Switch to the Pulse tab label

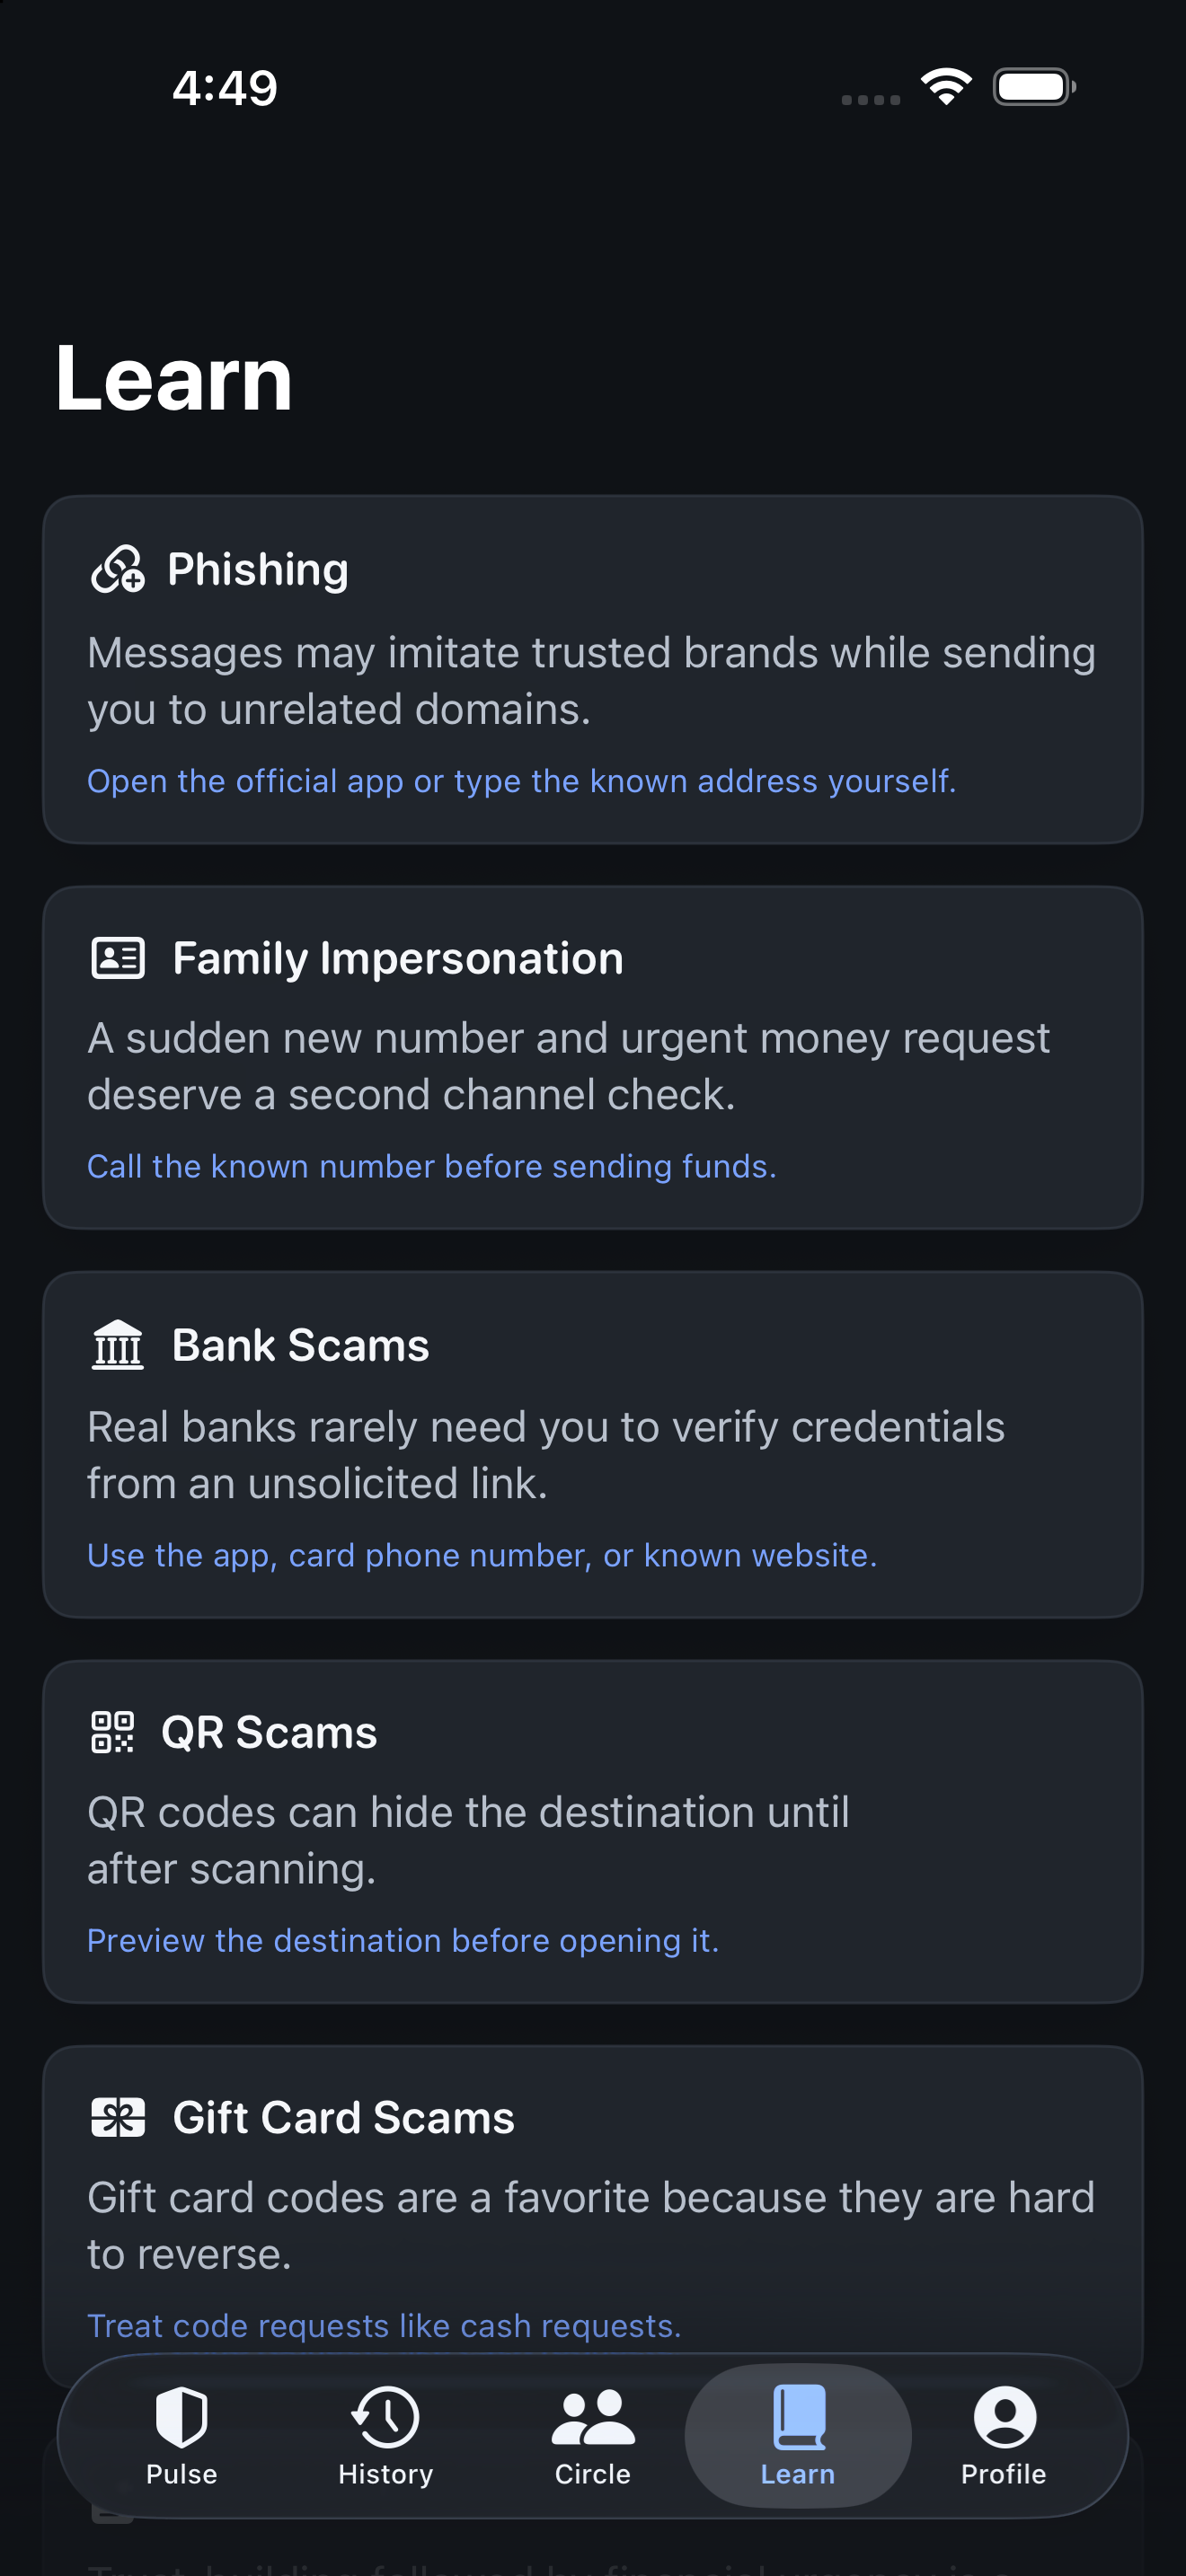(182, 2474)
